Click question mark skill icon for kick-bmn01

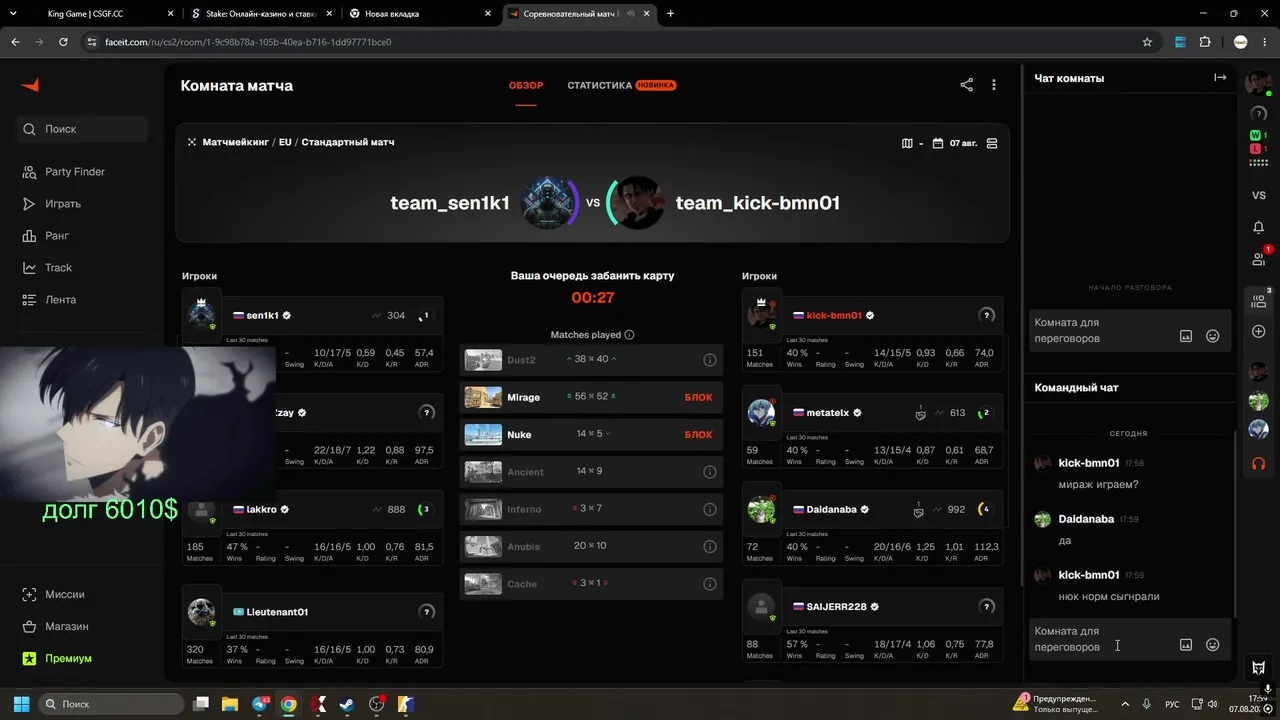987,315
